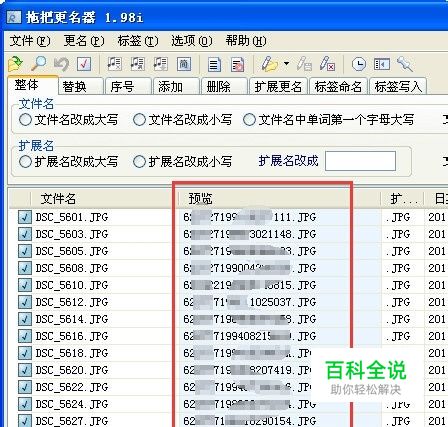Screen dimensions: 448x427
Task: Uncheck the DSC_5603.JPG checkbox
Action: [25, 234]
